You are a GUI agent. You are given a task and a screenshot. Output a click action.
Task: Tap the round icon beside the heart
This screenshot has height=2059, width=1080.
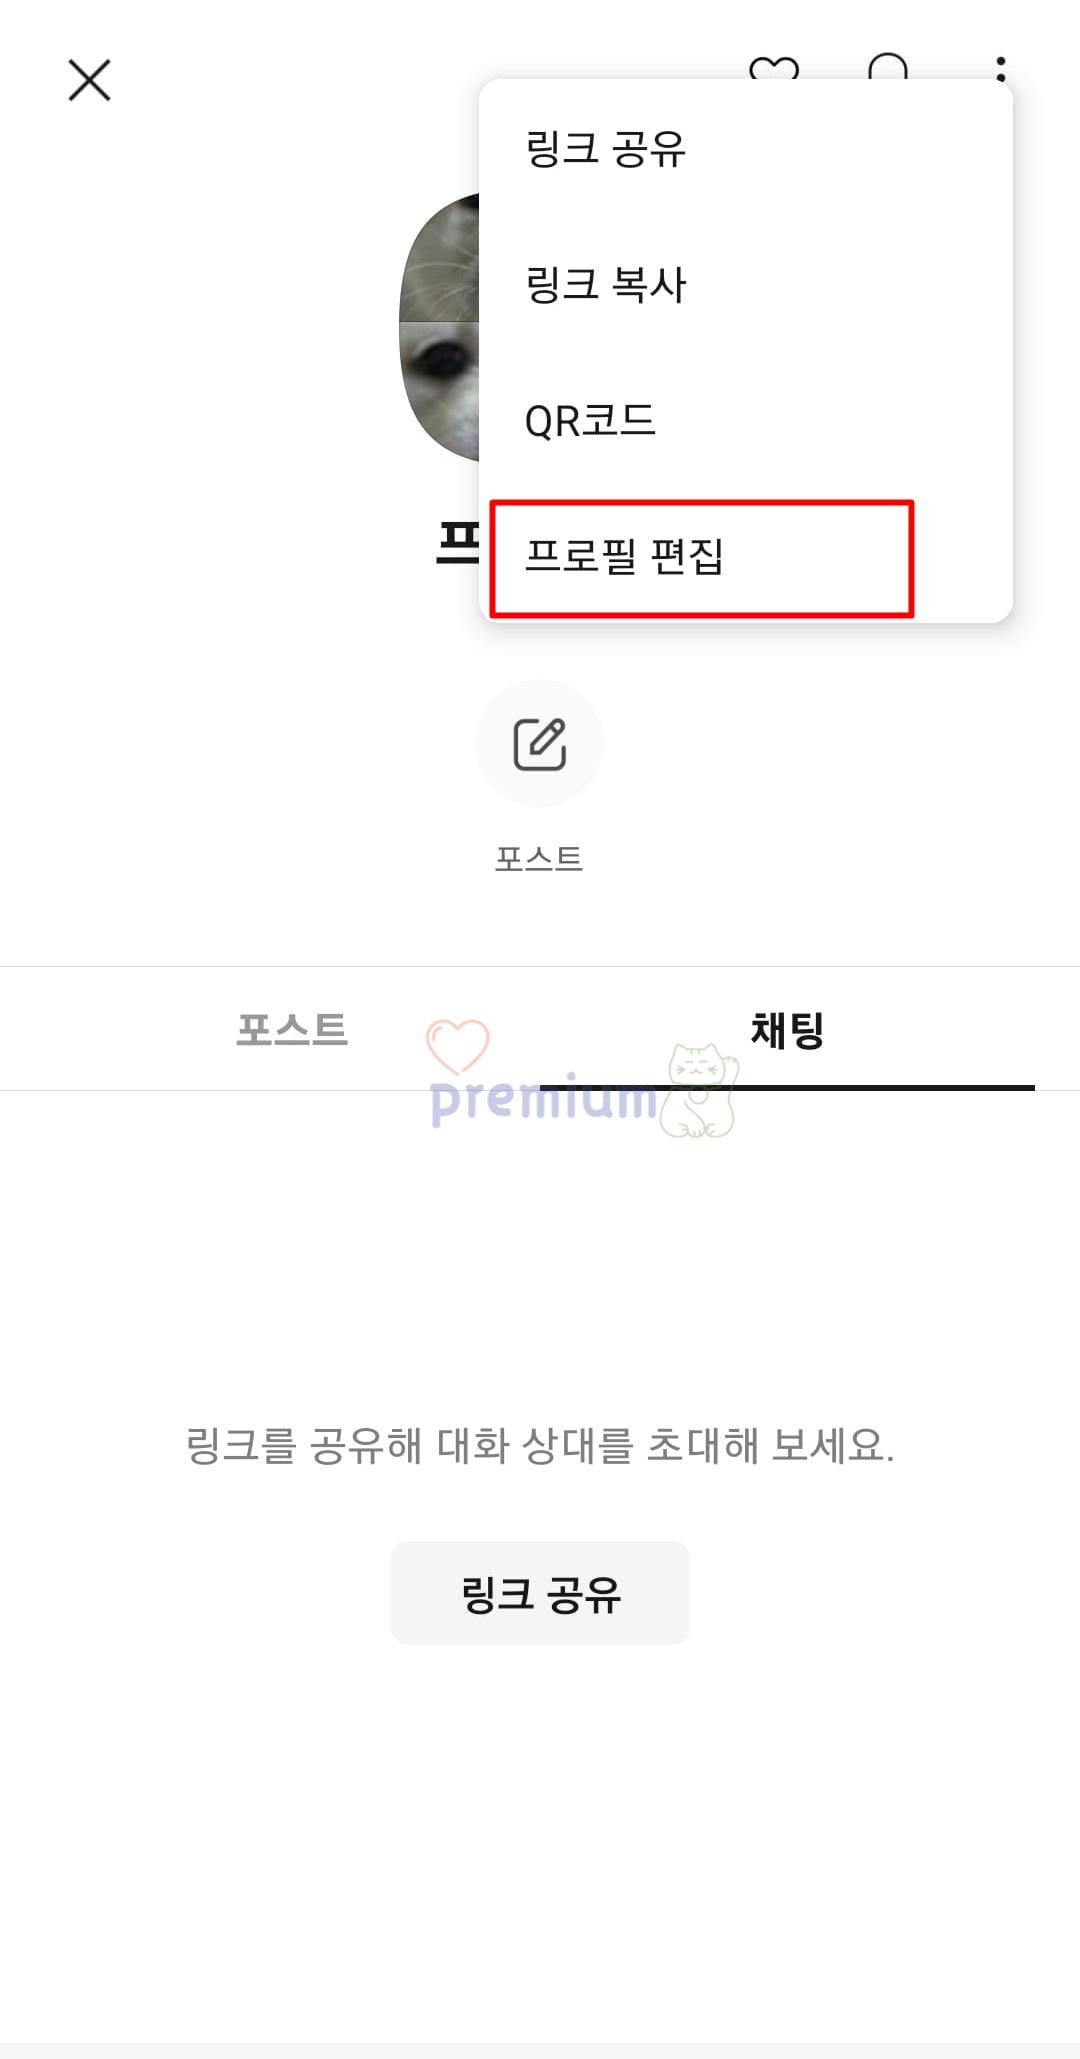[x=888, y=67]
